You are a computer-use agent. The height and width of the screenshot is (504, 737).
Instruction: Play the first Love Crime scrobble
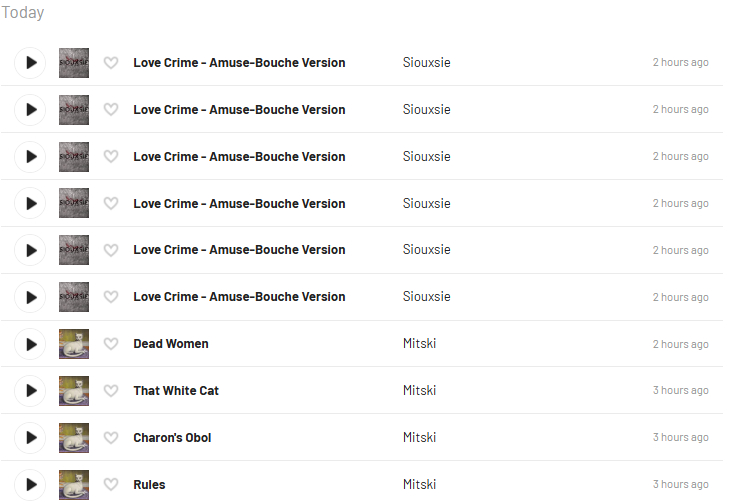tap(31, 63)
